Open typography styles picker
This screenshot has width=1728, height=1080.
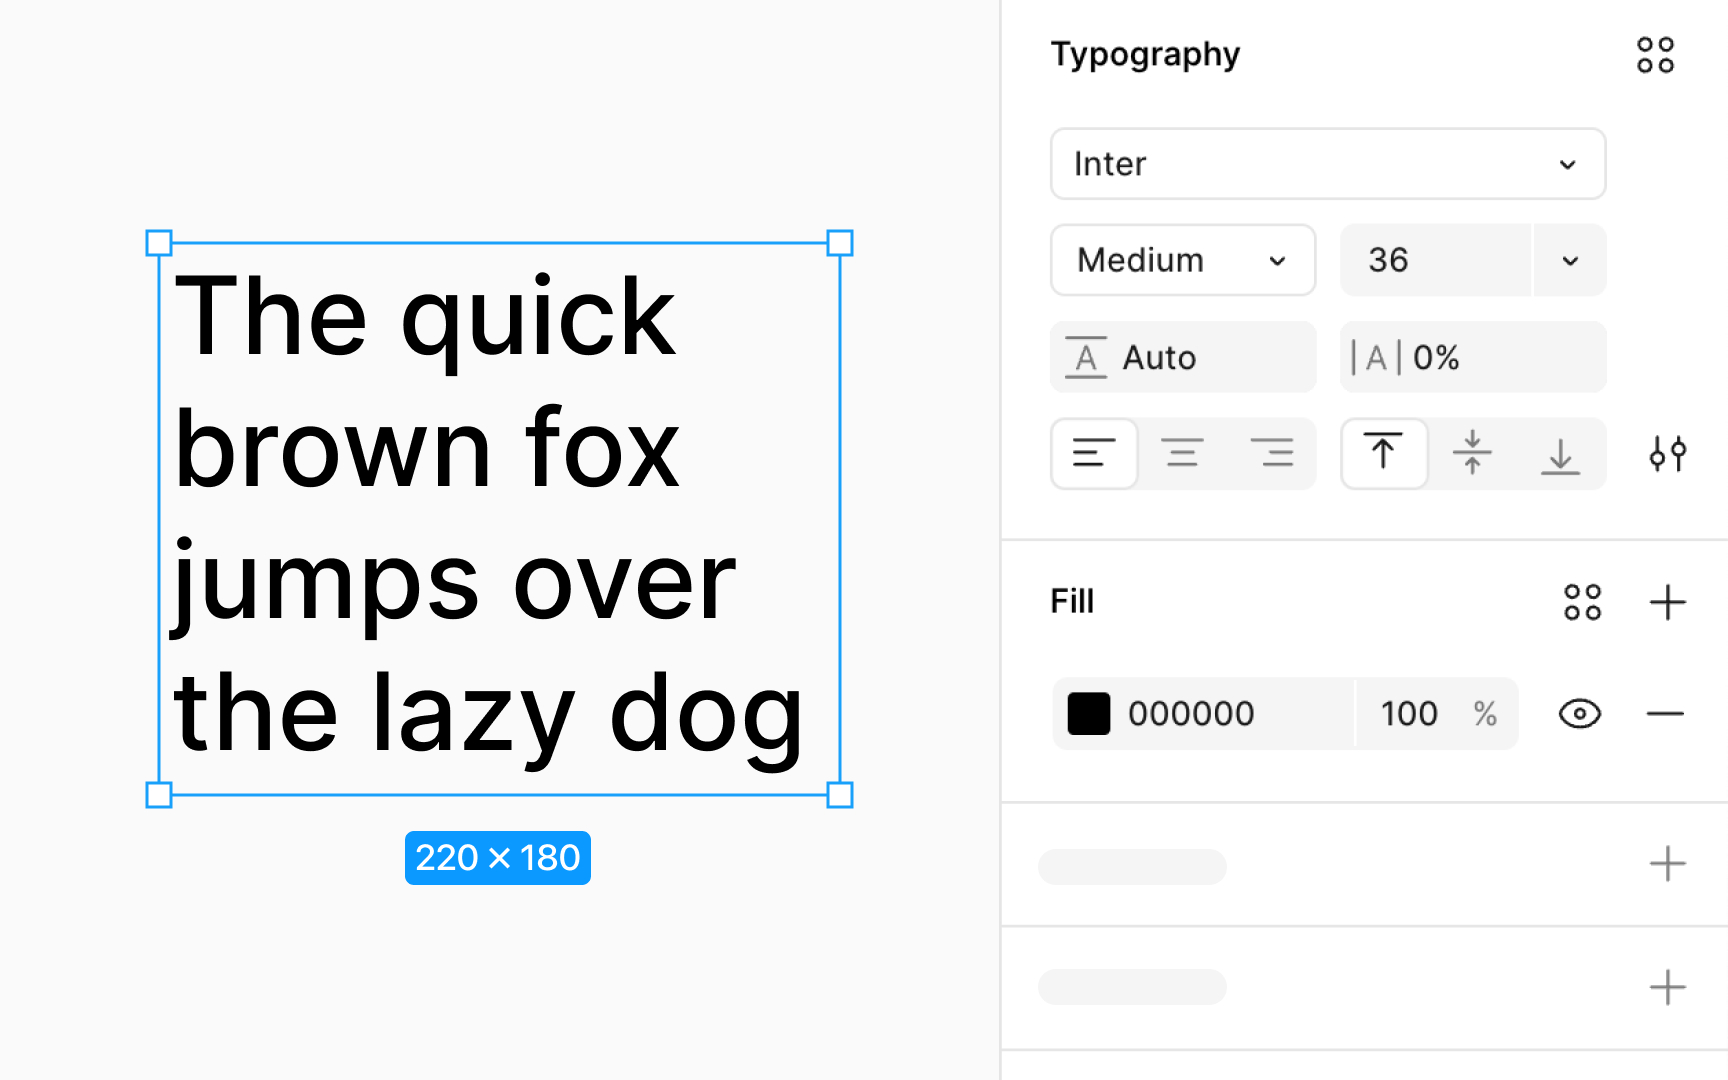[1655, 55]
